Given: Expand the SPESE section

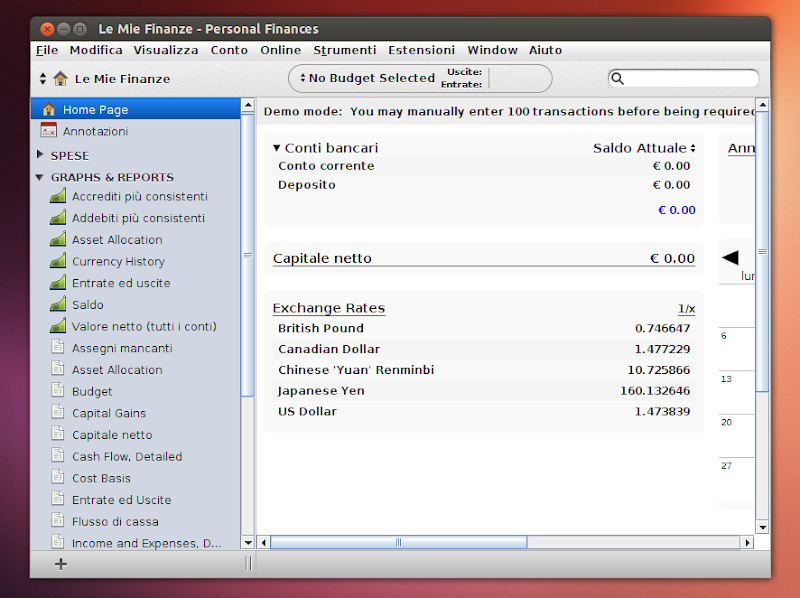Looking at the screenshot, I should [40, 155].
